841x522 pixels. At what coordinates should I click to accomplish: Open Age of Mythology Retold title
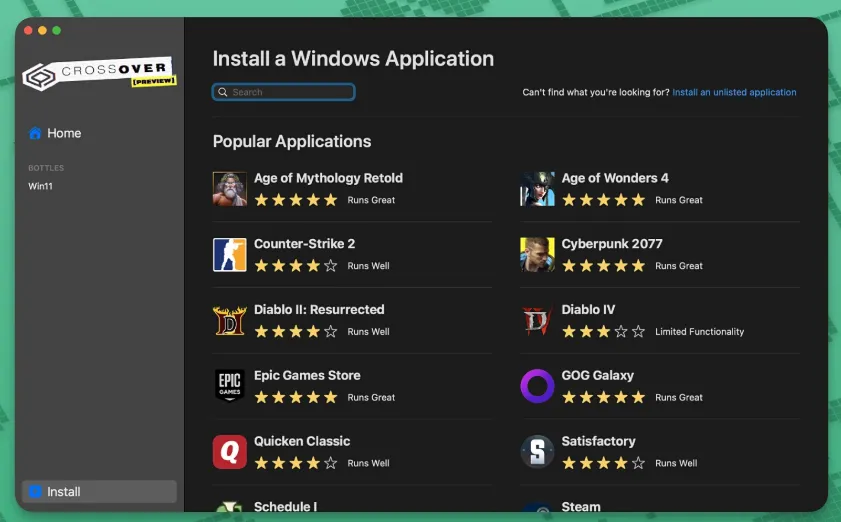(328, 178)
